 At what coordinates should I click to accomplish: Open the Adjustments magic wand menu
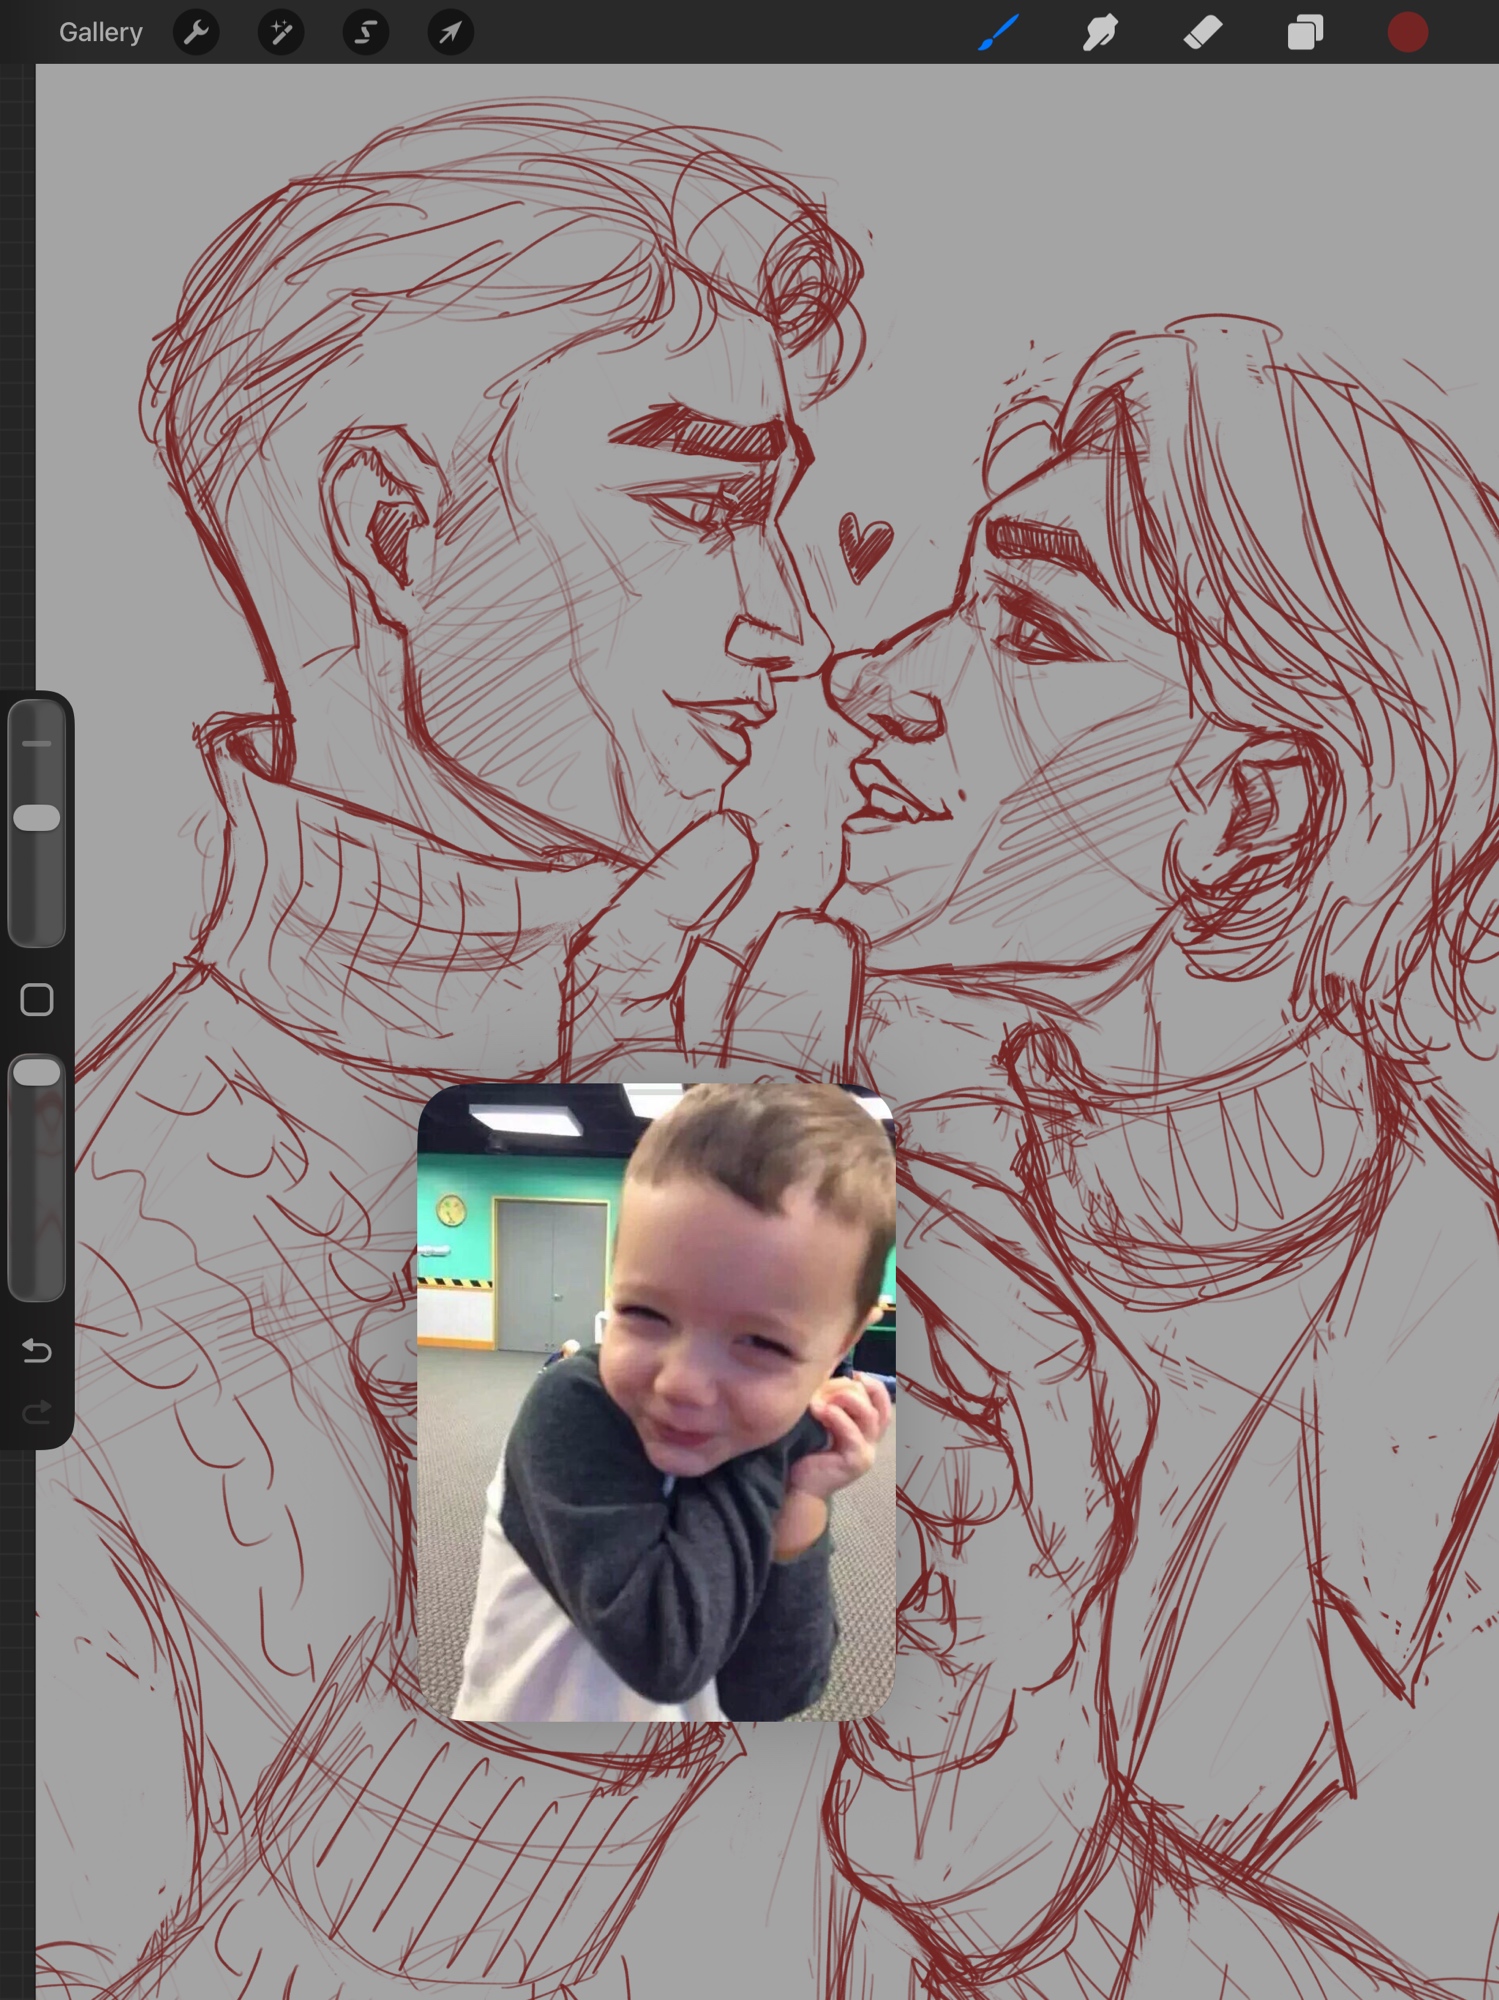[281, 32]
